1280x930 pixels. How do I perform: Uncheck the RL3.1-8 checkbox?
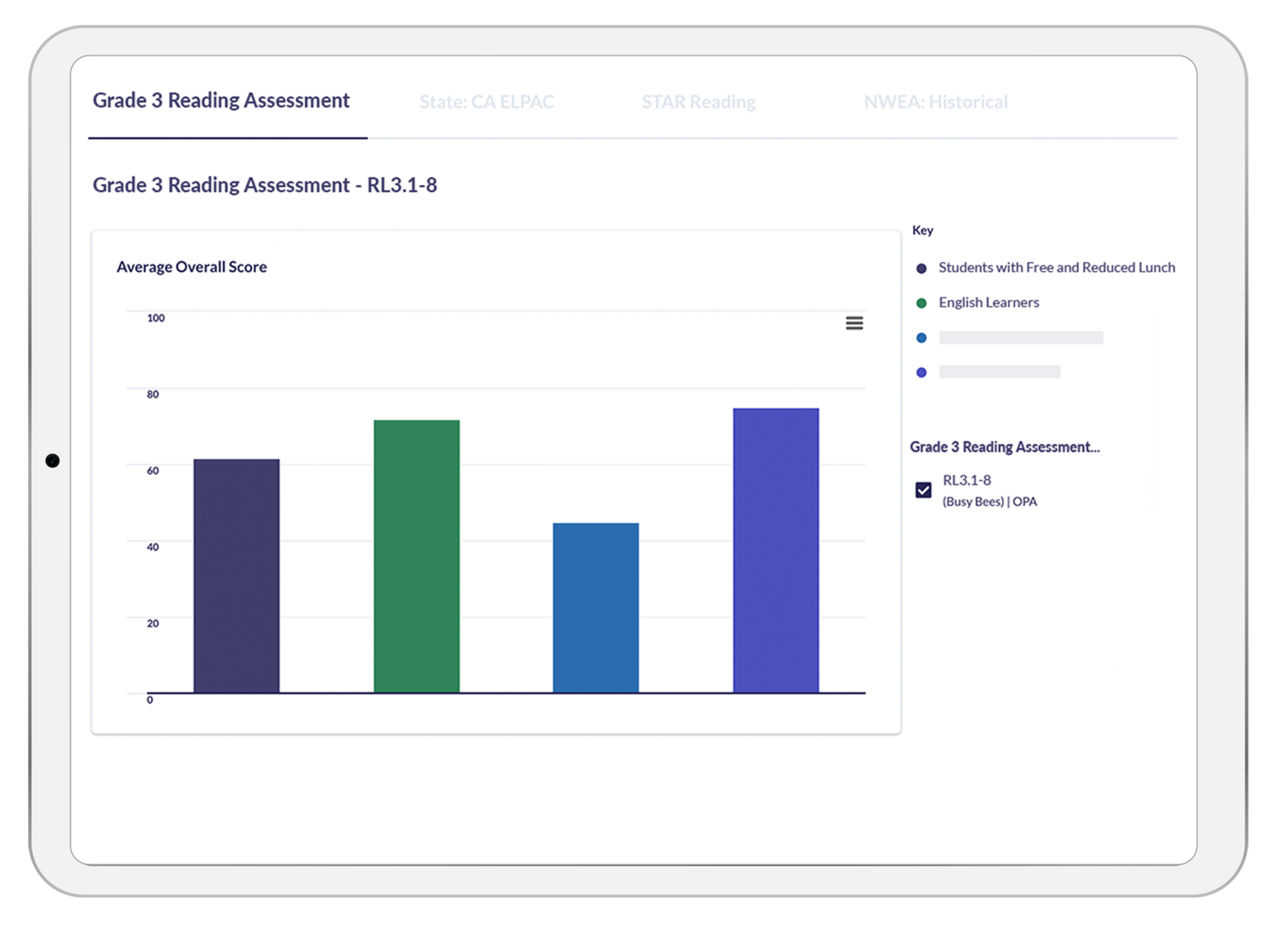(924, 490)
